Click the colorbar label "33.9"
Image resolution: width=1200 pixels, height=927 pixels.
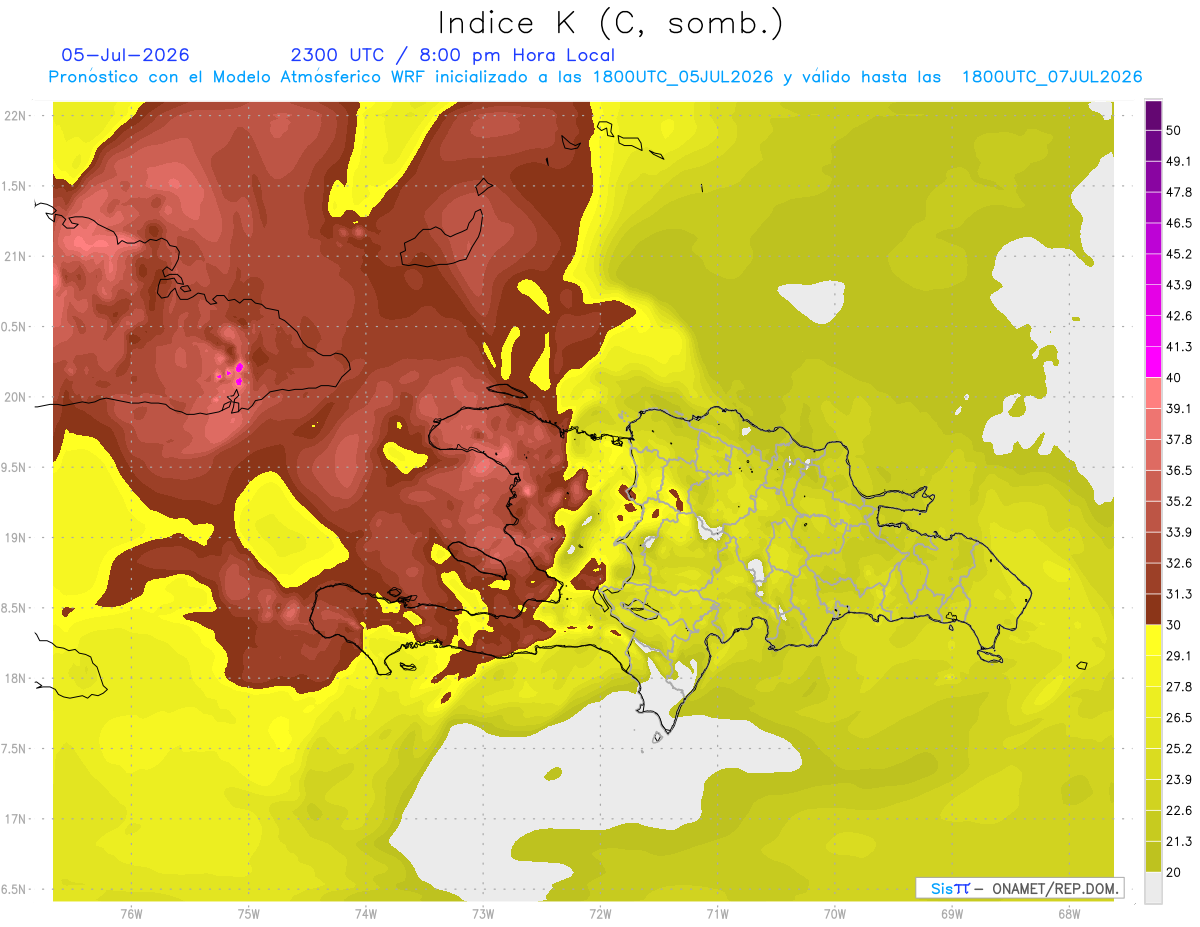point(1178,532)
